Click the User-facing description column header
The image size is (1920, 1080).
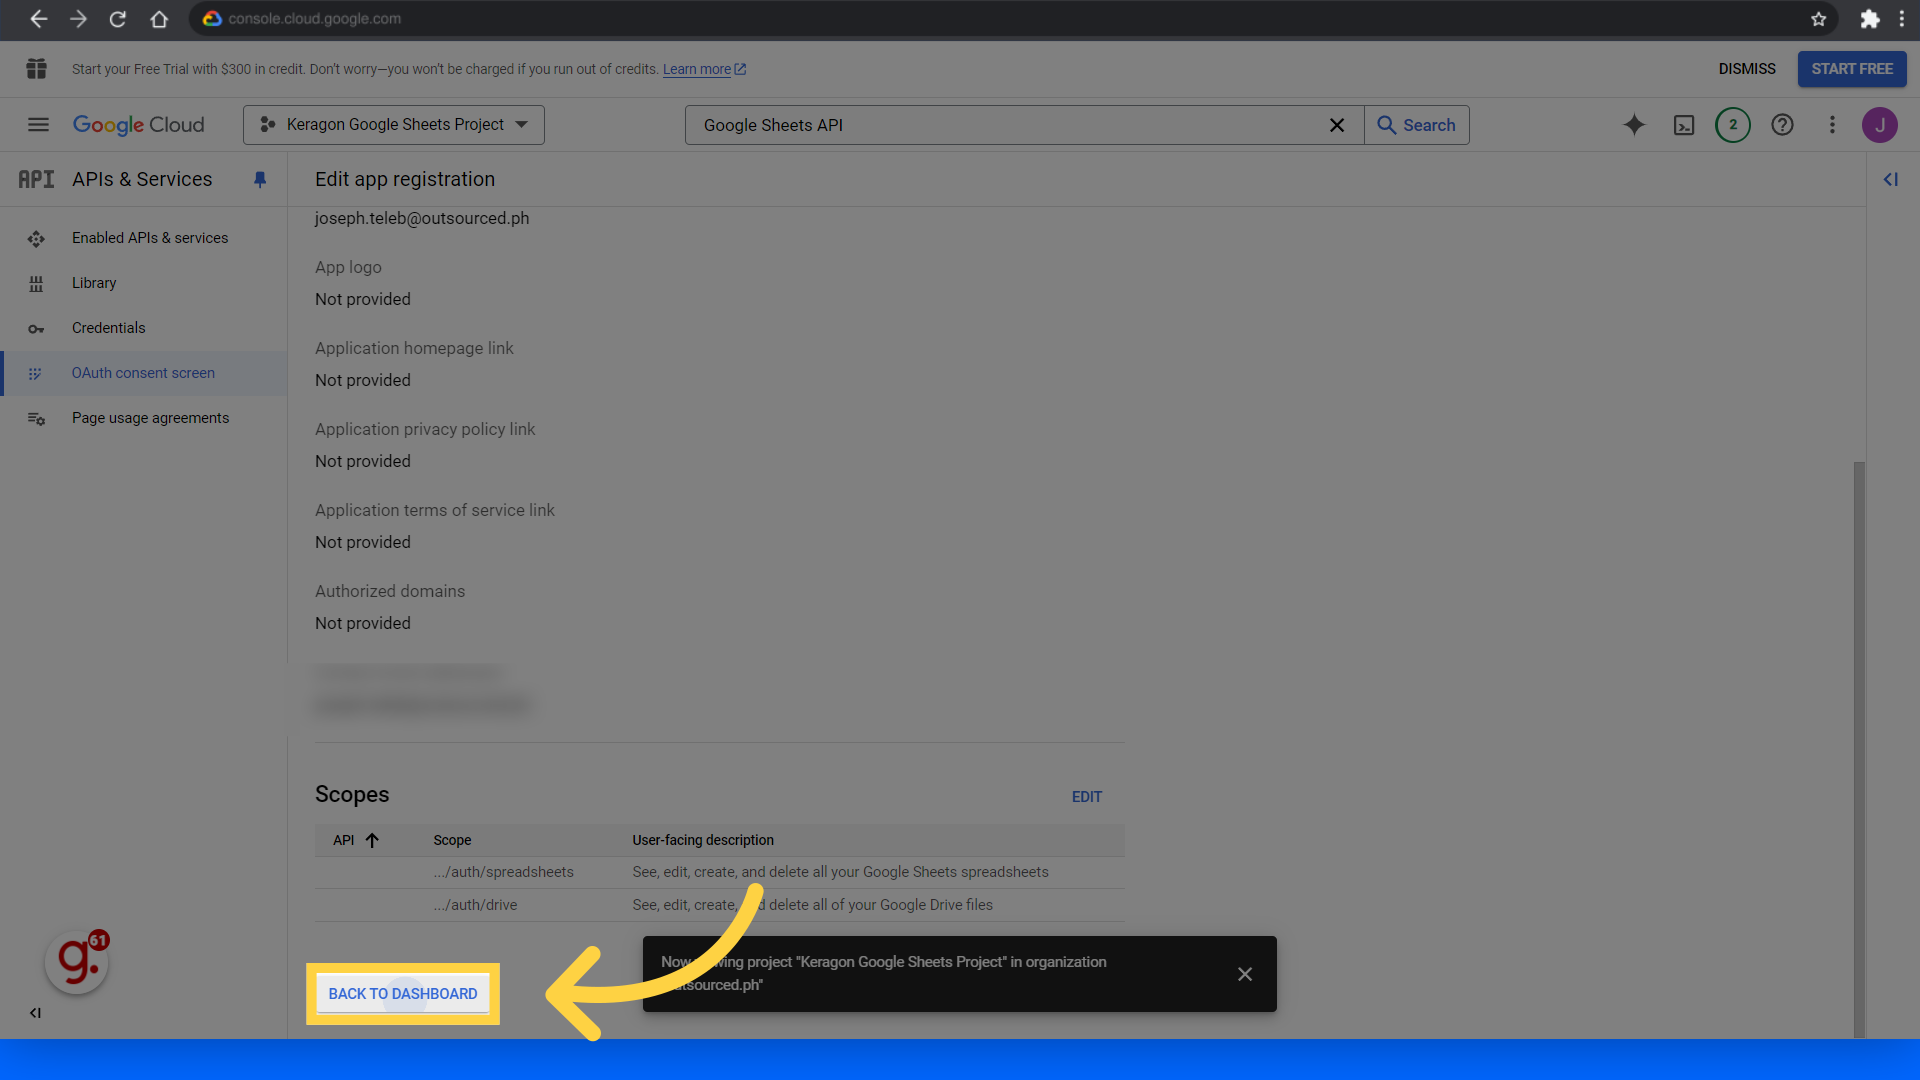[703, 840]
